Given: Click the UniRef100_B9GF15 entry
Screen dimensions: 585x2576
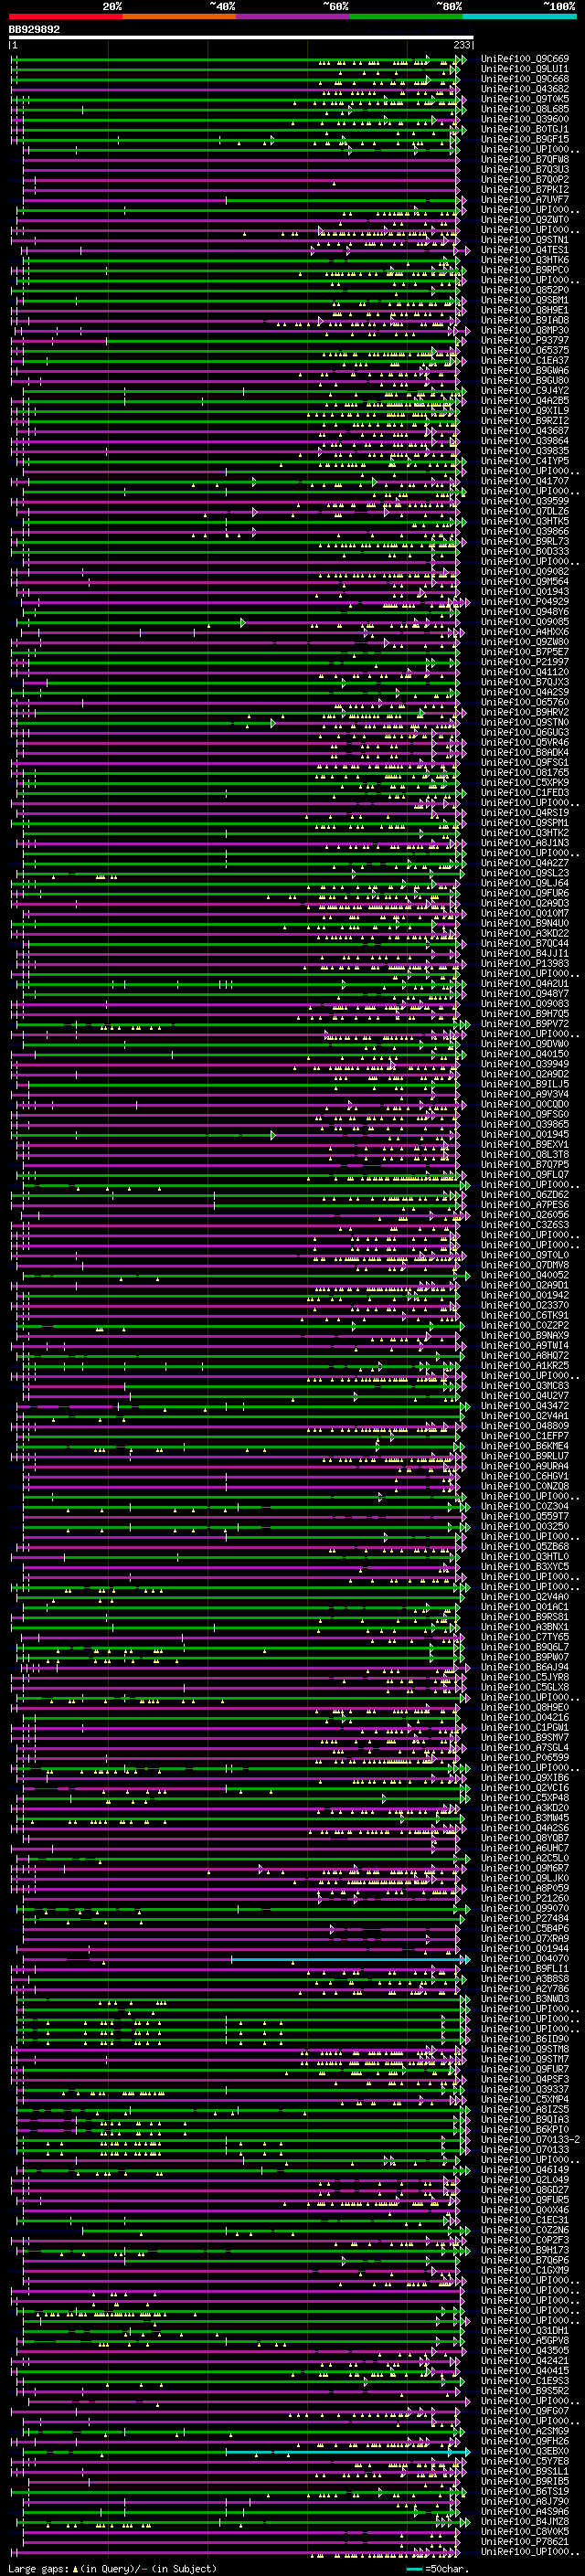Looking at the screenshot, I should click(524, 139).
